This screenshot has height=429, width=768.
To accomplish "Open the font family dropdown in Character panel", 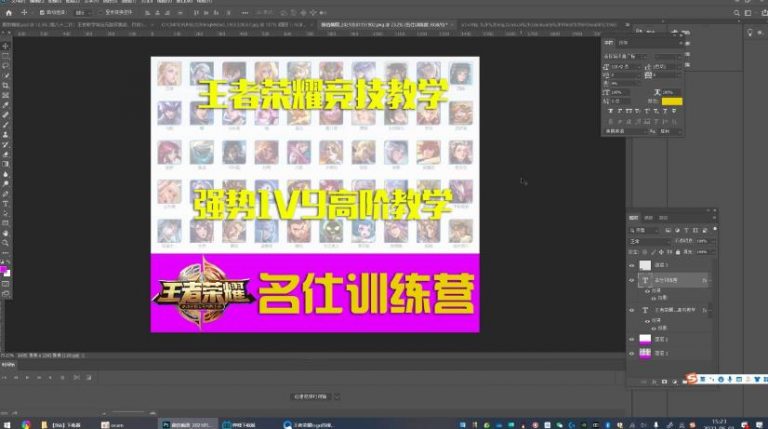I will (626, 57).
